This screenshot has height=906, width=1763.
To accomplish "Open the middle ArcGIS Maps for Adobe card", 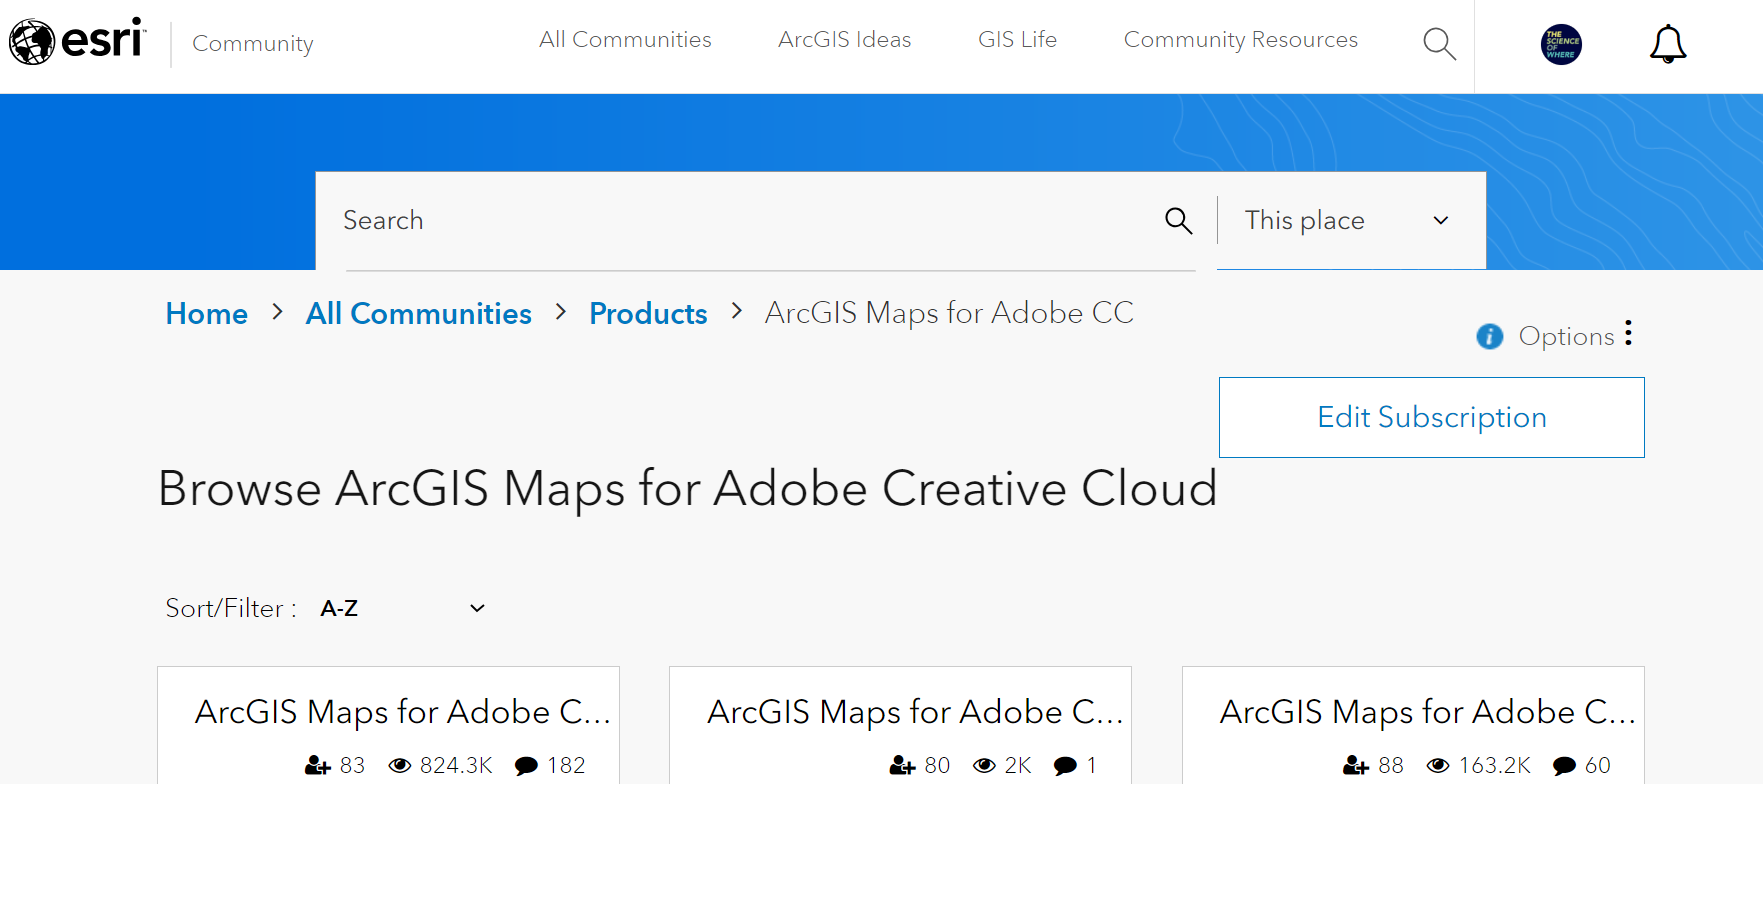I will point(899,711).
